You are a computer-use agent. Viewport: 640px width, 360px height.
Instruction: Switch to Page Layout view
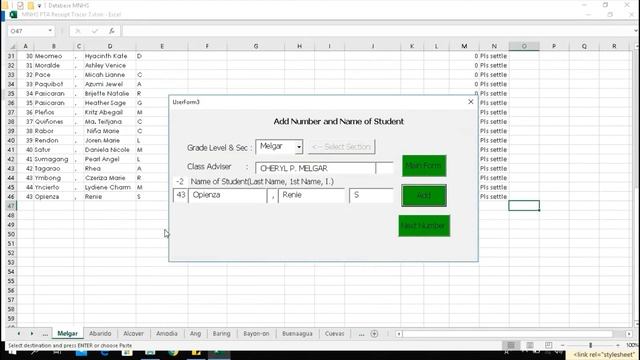click(530, 345)
